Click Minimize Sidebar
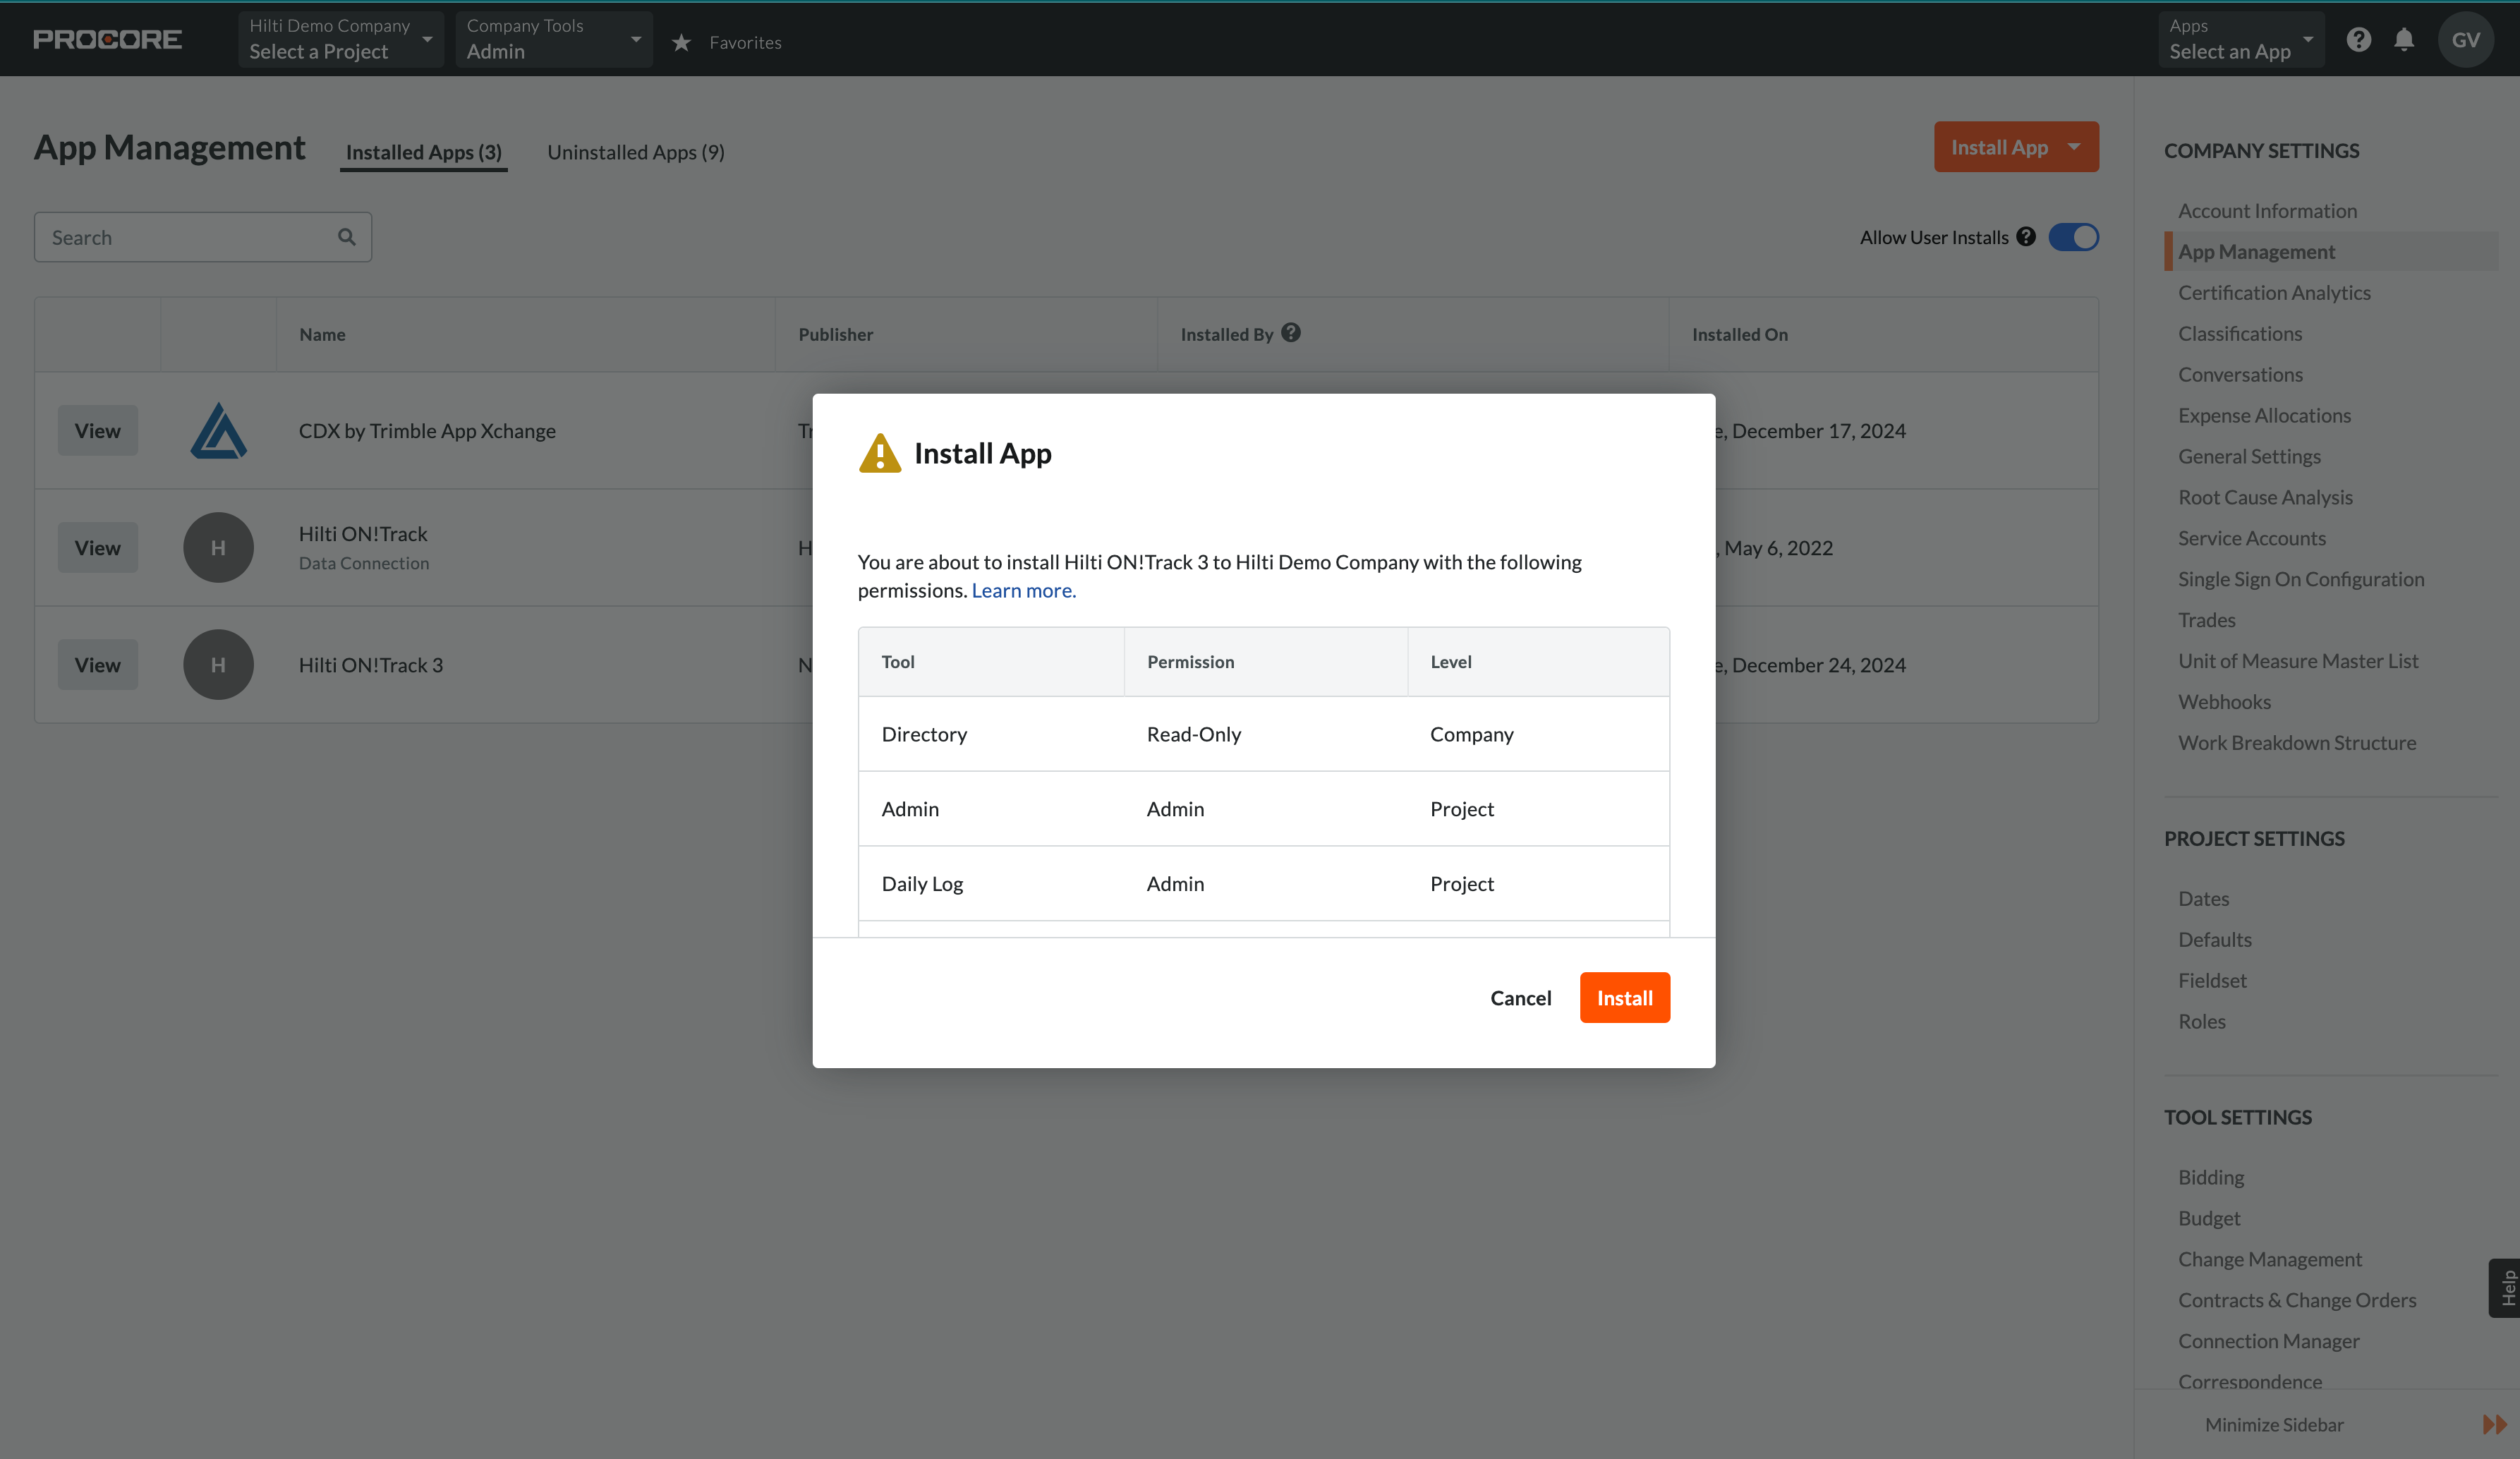The height and width of the screenshot is (1459, 2520). [x=2274, y=1425]
